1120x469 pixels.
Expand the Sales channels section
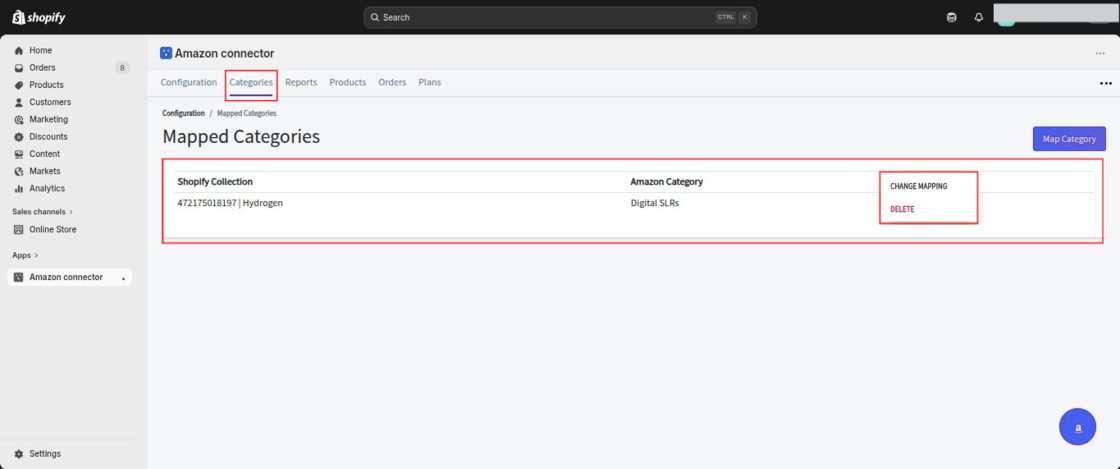44,212
